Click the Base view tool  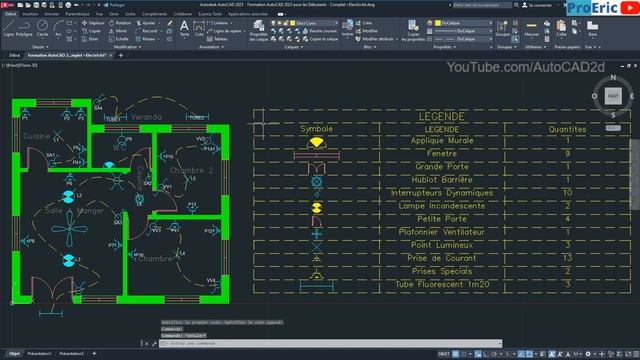592,29
